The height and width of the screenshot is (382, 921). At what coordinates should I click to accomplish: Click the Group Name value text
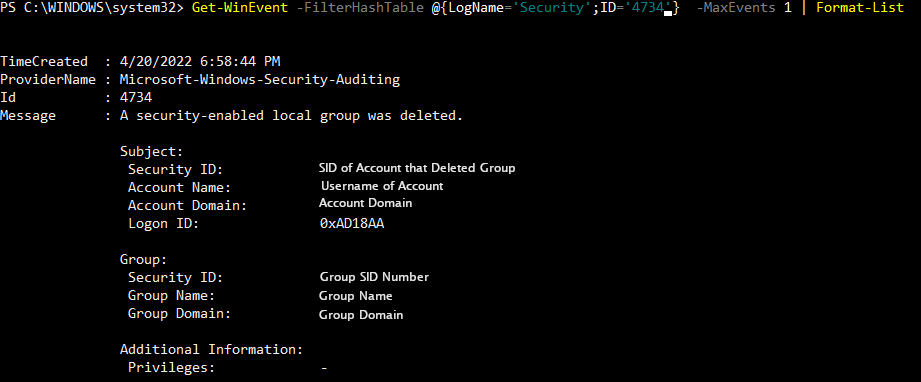point(355,296)
